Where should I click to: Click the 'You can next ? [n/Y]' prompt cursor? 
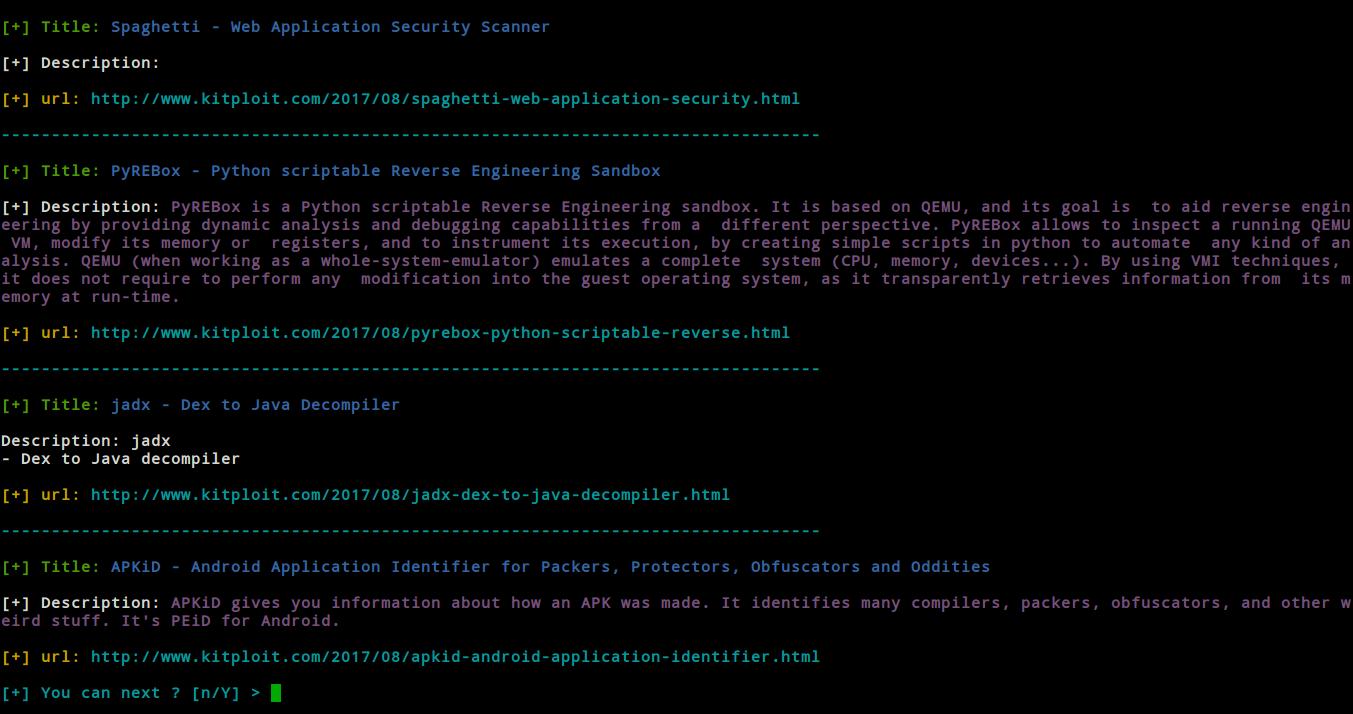(276, 692)
